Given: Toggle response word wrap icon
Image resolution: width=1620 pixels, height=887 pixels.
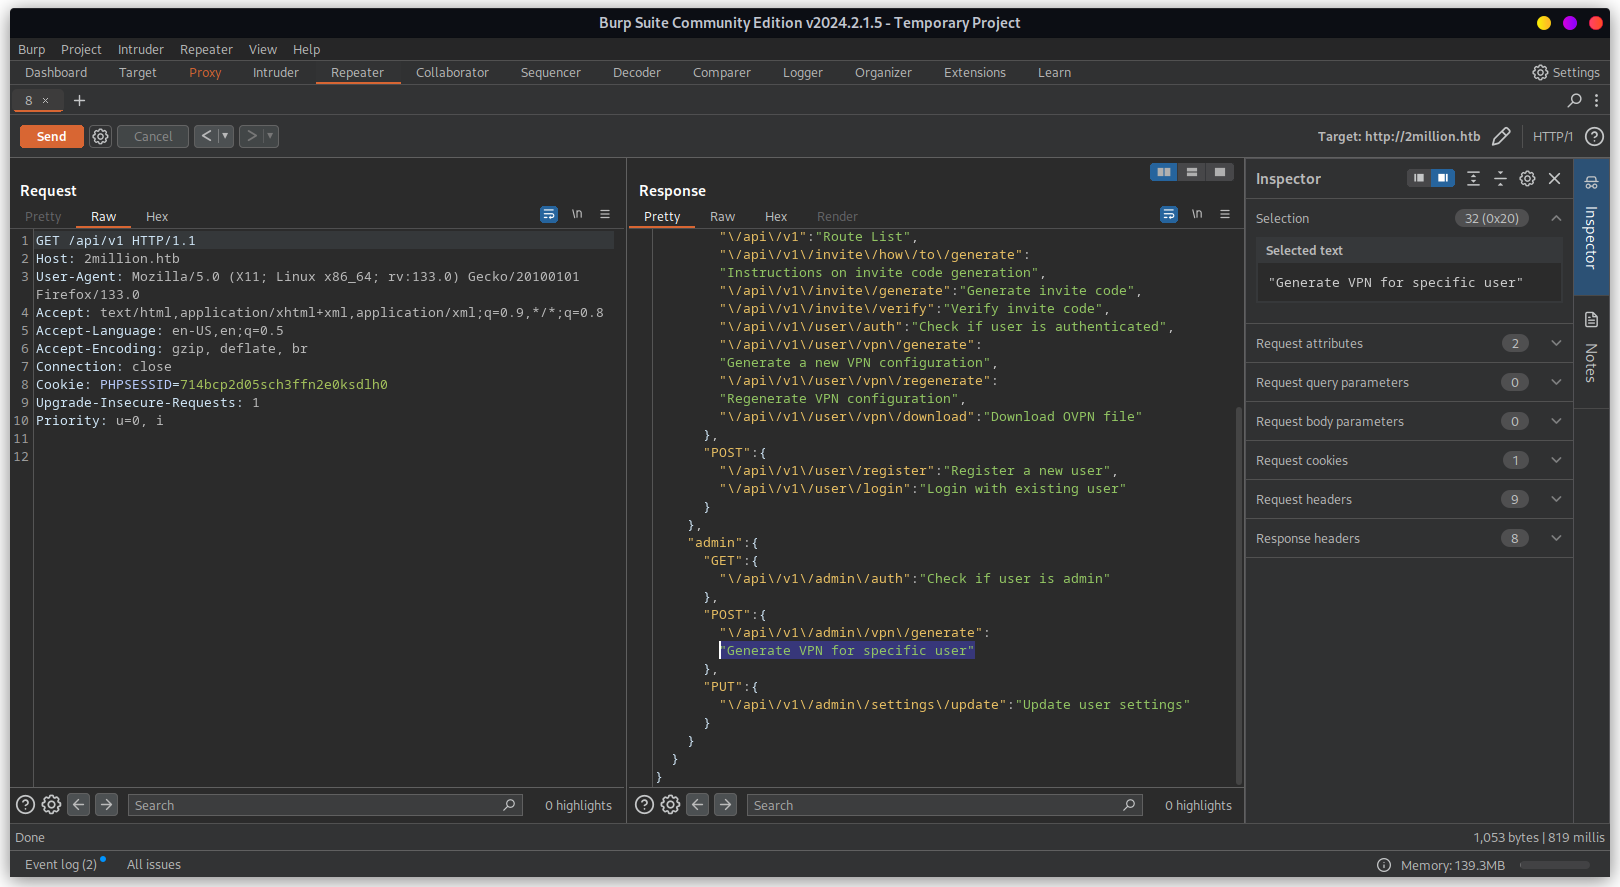Looking at the screenshot, I should pos(1169,214).
